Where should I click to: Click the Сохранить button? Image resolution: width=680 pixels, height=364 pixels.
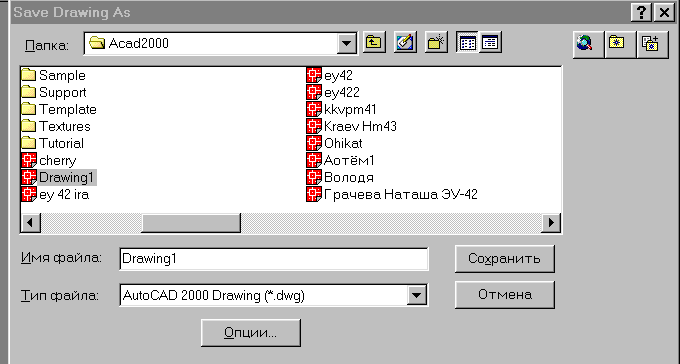pos(504,259)
